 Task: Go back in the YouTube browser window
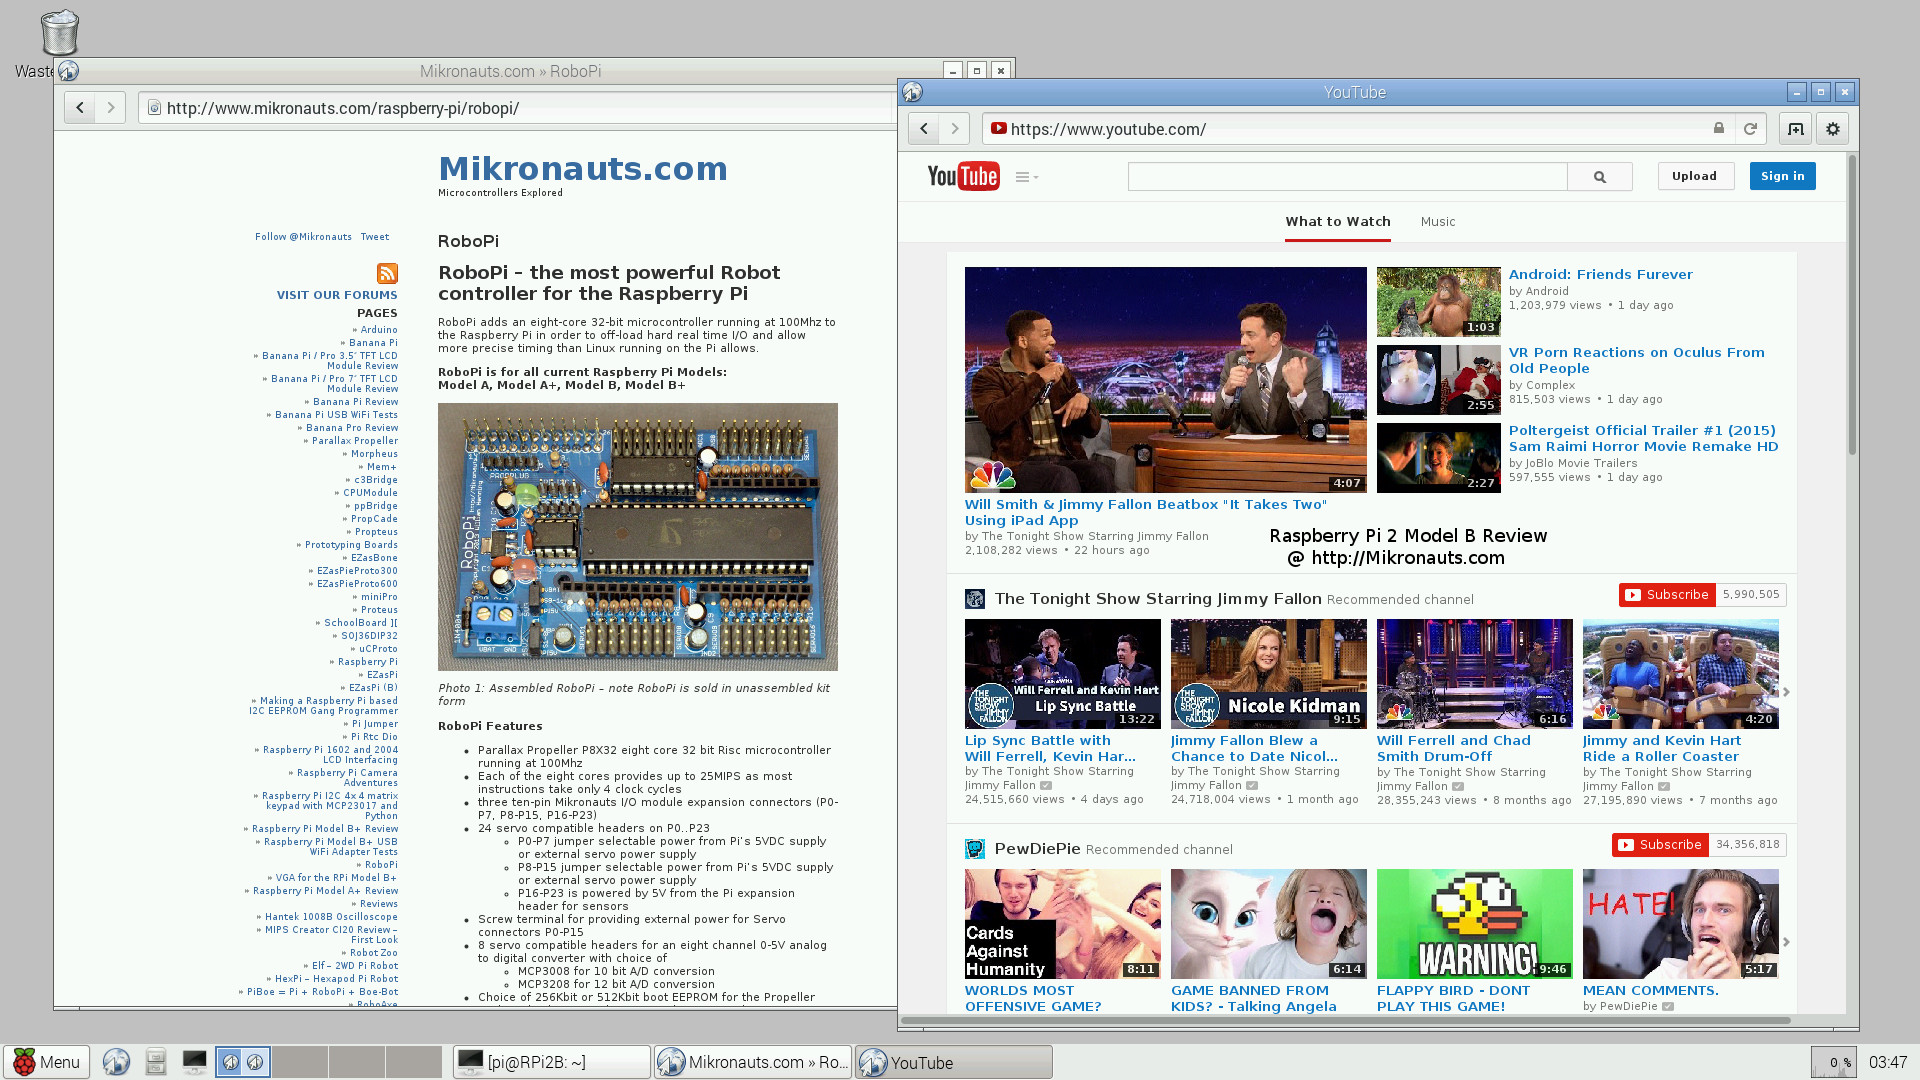924,129
